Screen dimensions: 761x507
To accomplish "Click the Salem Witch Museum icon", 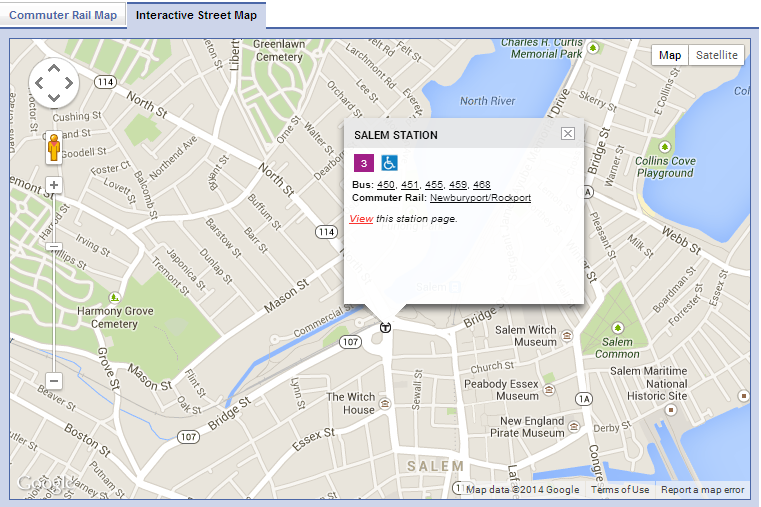I will click(566, 336).
